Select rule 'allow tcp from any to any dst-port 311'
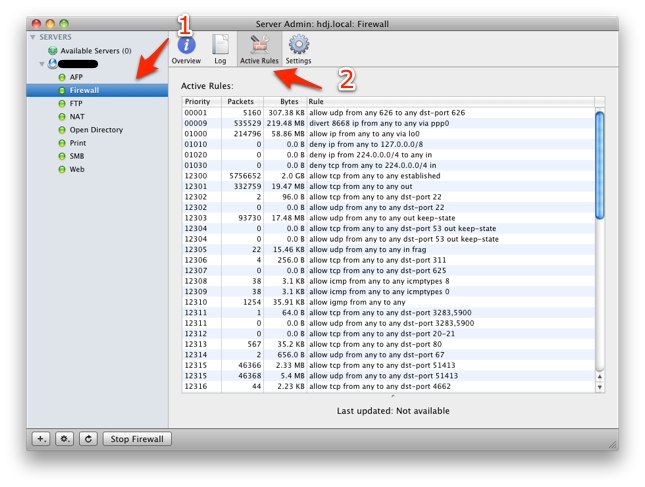The height and width of the screenshot is (487, 645). (388, 260)
